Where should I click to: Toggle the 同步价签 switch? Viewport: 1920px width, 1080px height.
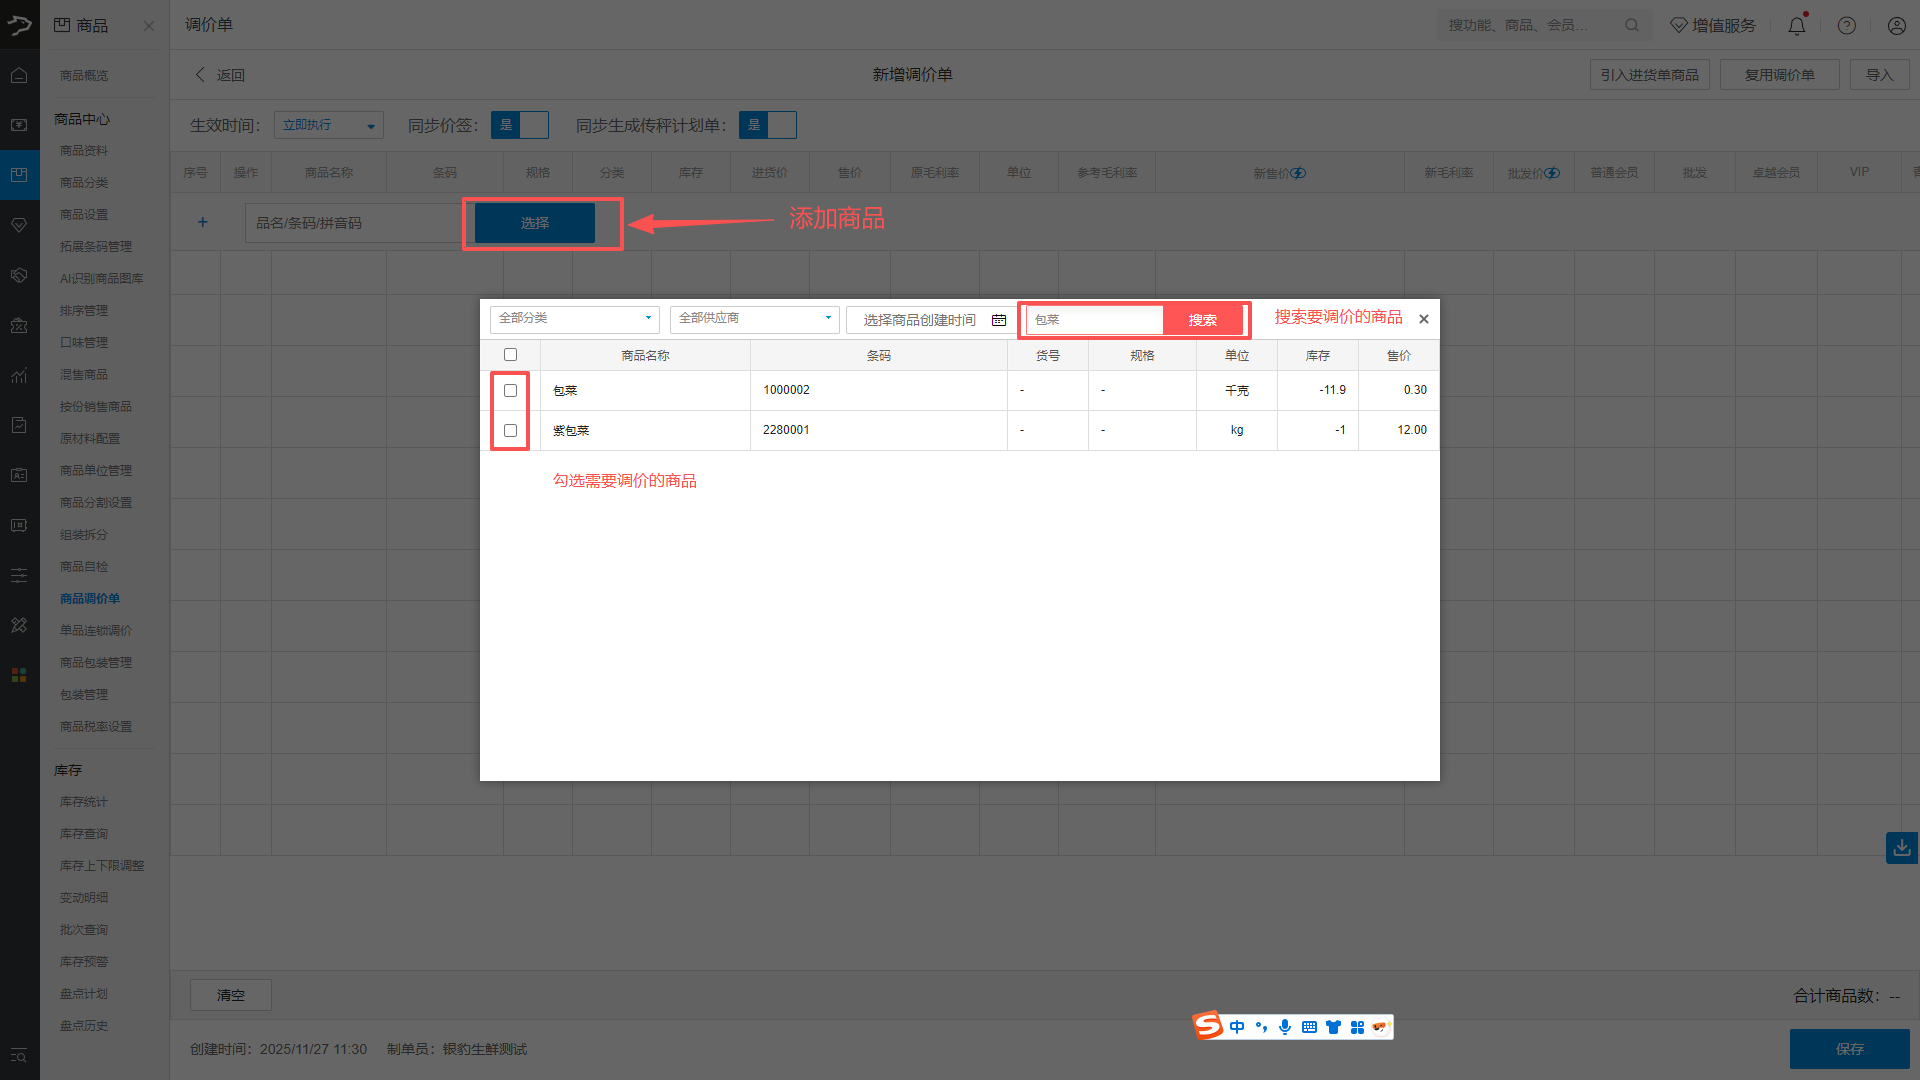(x=520, y=125)
